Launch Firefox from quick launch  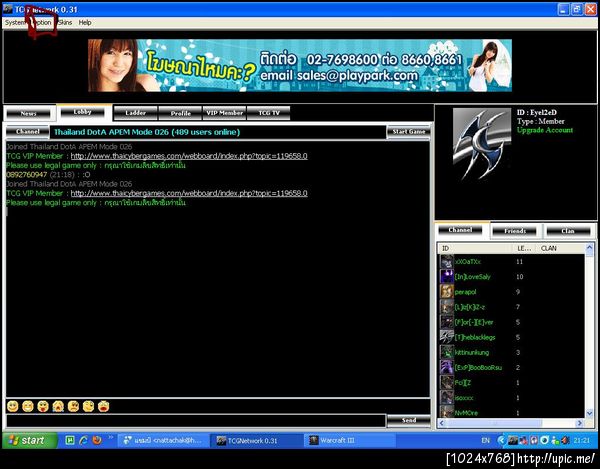coord(97,440)
